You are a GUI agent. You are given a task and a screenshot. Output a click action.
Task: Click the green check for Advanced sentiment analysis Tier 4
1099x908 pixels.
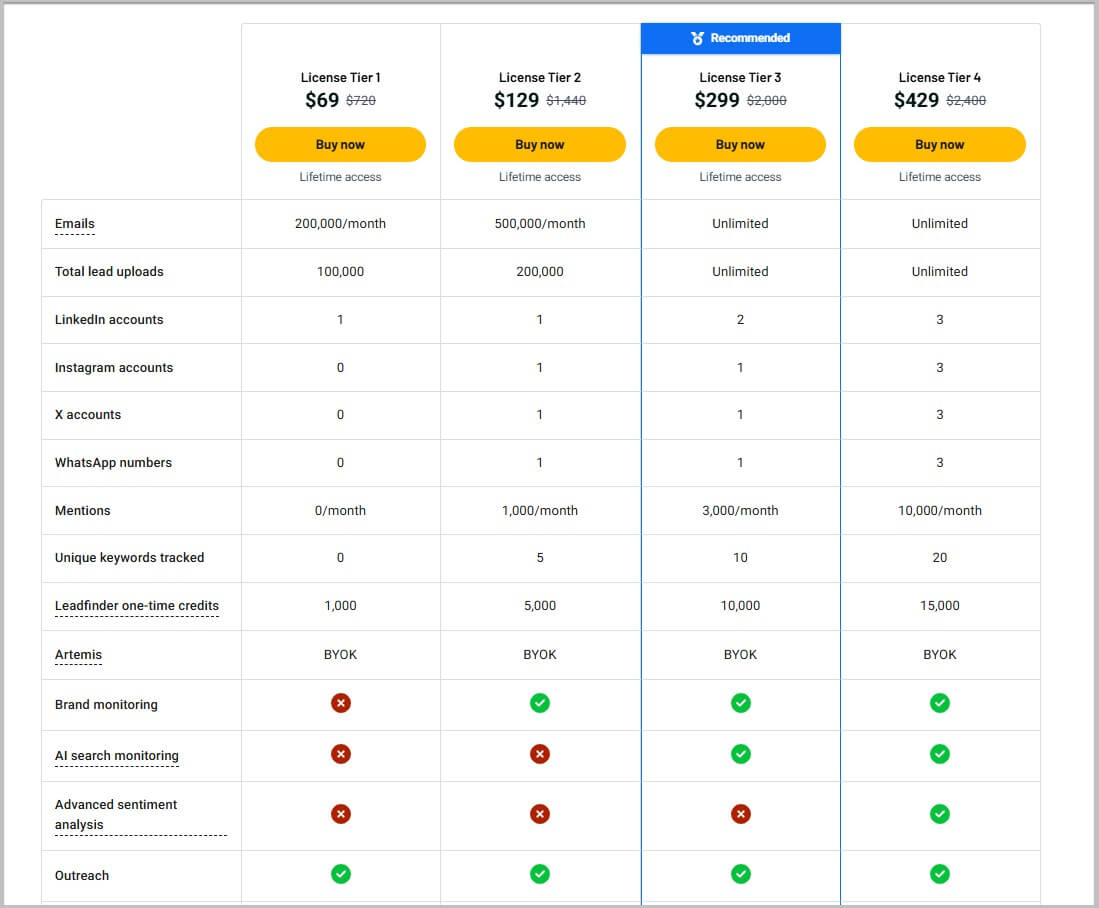click(x=939, y=814)
